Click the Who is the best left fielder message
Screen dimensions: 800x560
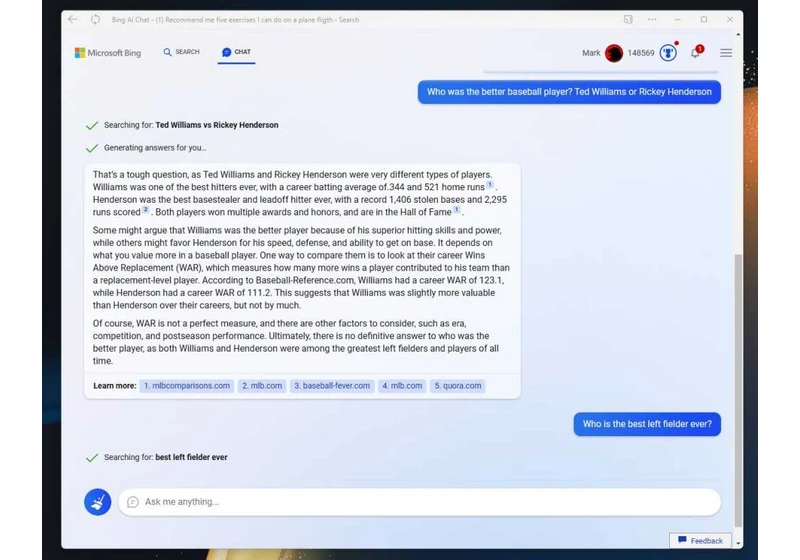647,424
